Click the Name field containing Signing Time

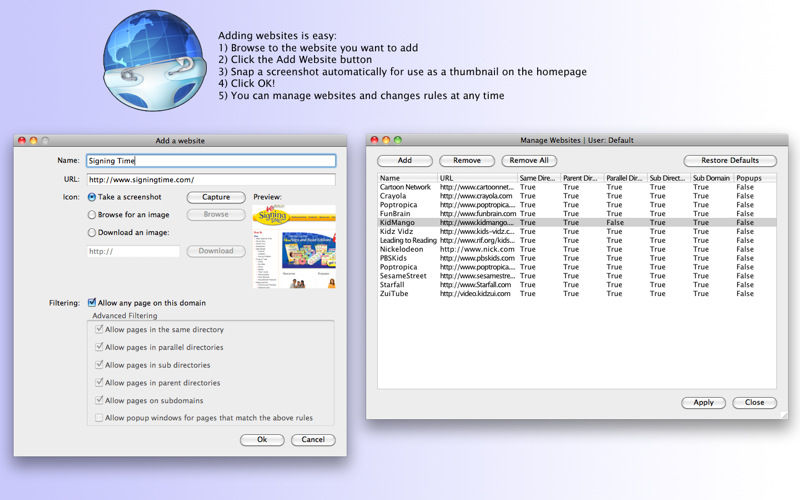211,161
